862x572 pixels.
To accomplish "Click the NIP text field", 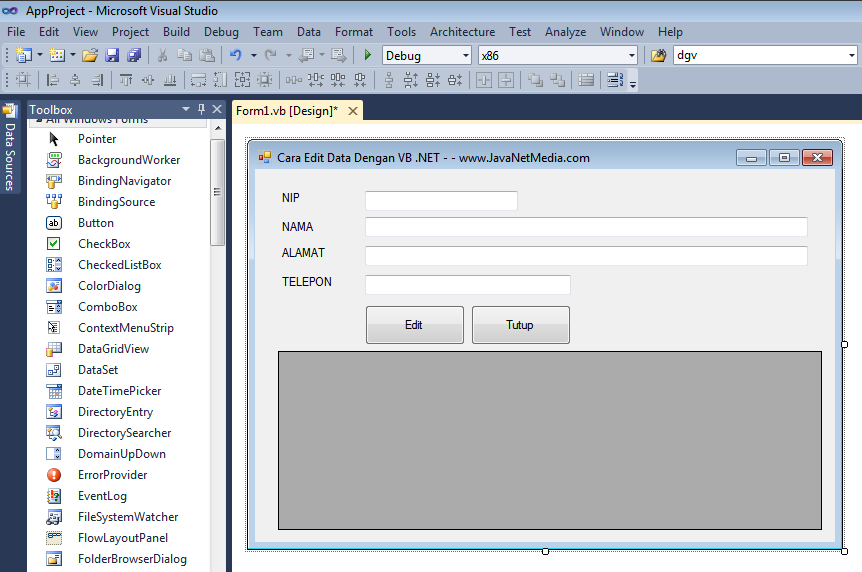I will (441, 201).
